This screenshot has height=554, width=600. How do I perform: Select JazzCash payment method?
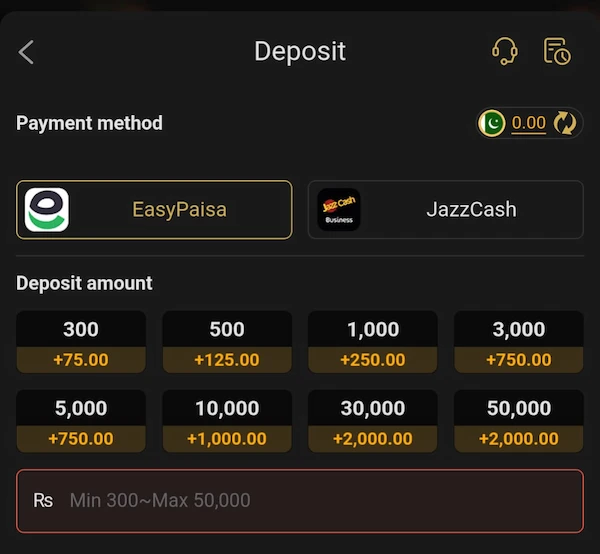pos(446,210)
